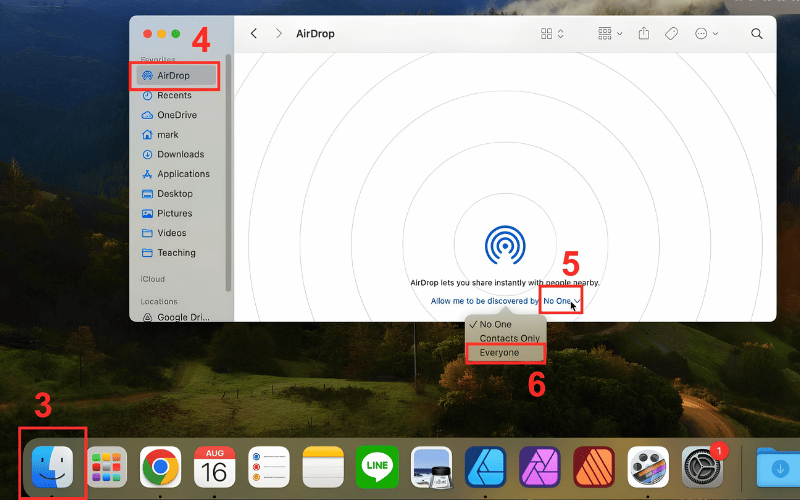This screenshot has height=500, width=800.
Task: Open the Notes app in the Dock
Action: (x=323, y=466)
